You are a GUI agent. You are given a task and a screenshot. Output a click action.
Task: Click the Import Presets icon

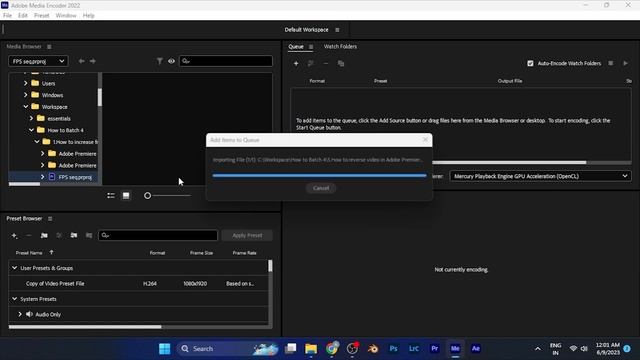74,235
